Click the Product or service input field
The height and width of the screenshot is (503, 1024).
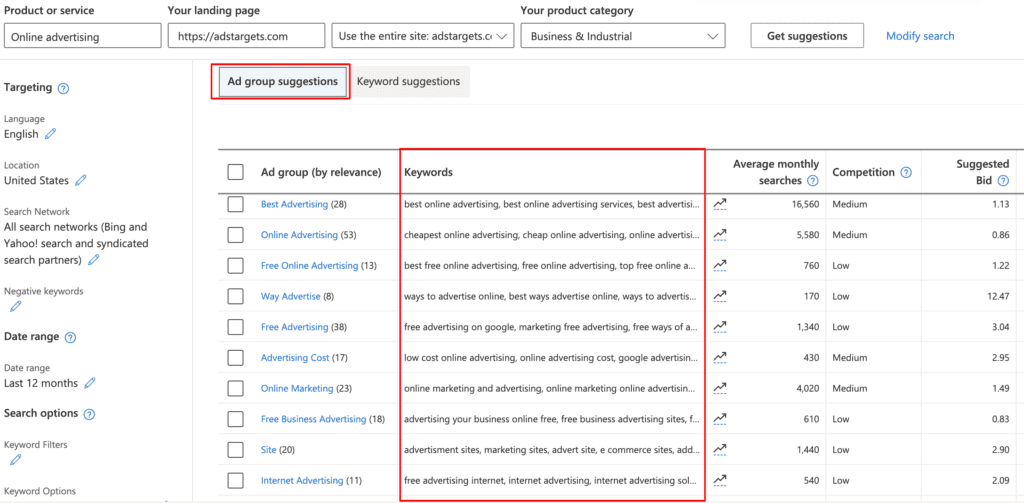coord(82,36)
